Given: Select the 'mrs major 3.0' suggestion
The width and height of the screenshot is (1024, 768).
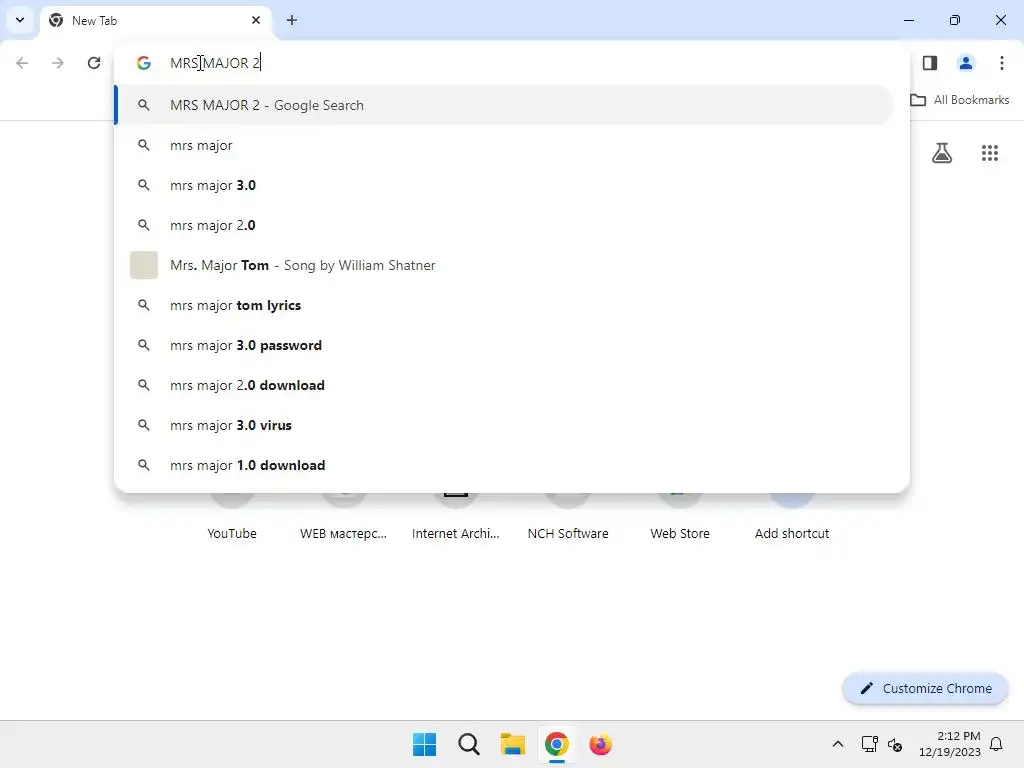Looking at the screenshot, I should 504,185.
